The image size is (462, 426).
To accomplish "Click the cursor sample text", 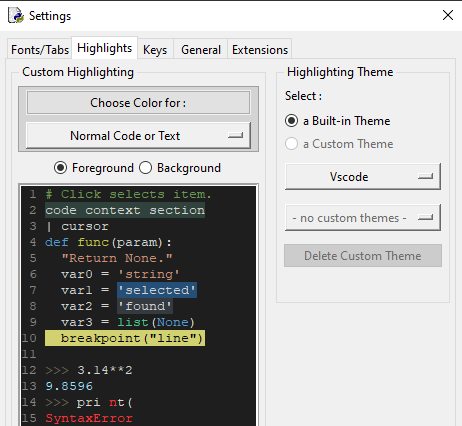I will click(x=85, y=226).
